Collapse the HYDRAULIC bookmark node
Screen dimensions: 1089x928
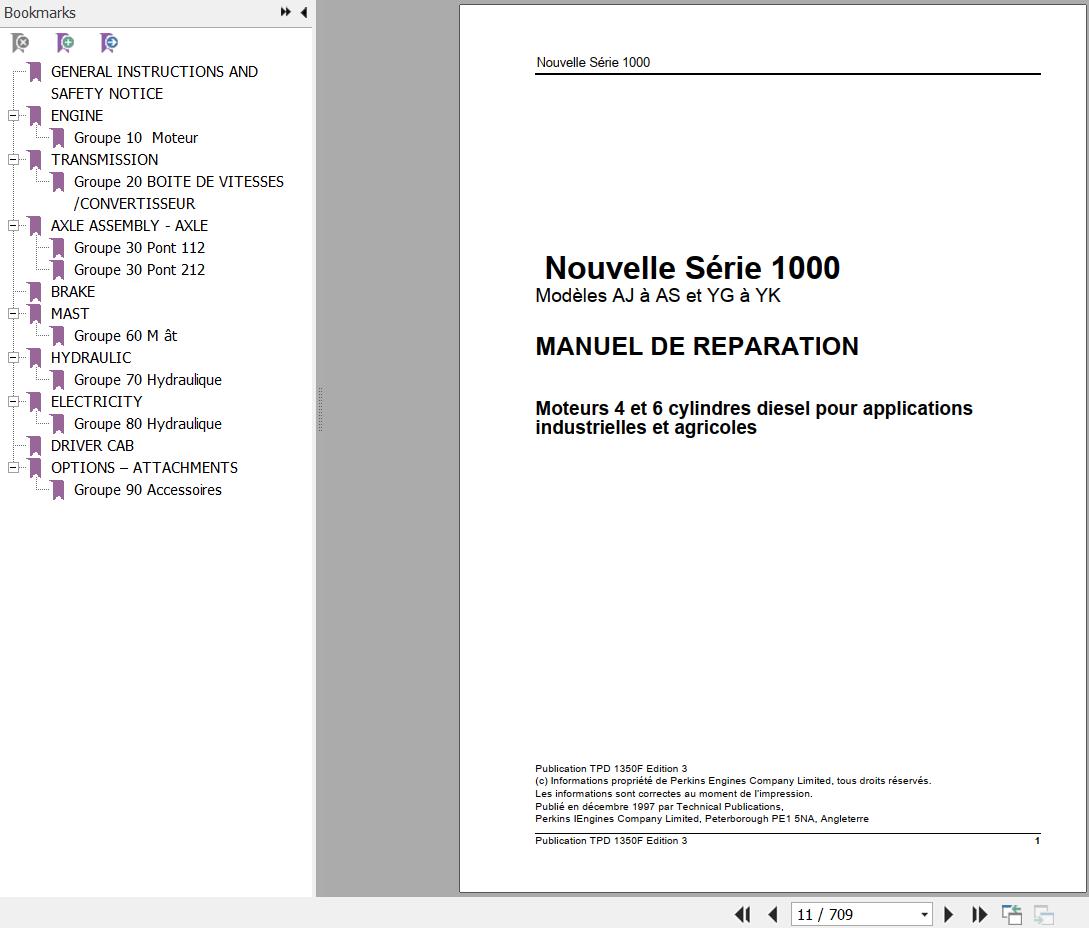[13, 358]
